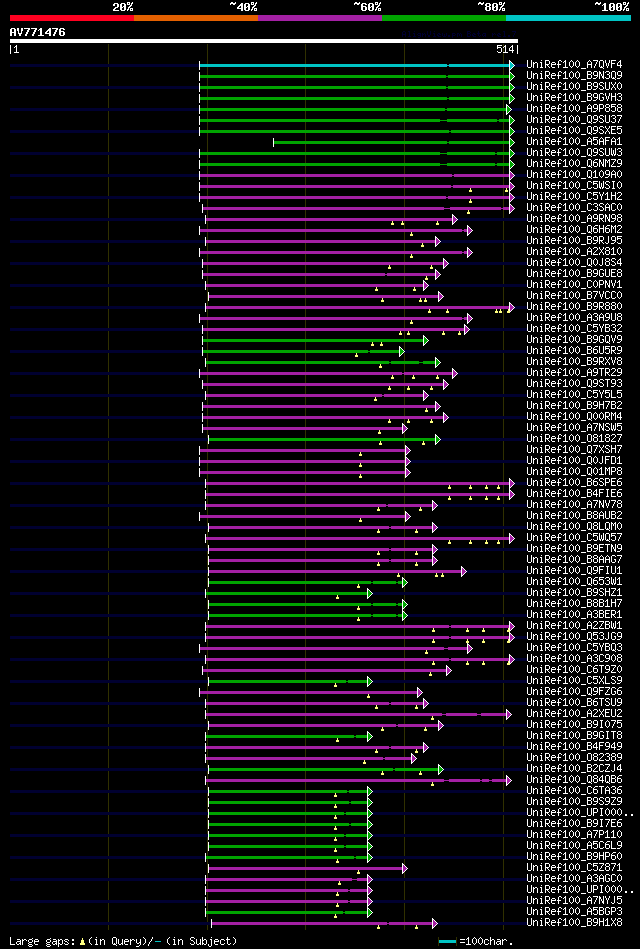This screenshot has height=949, width=640.
Task: Select UniRef100_Q00RM4 hit label
Action: tap(575, 416)
